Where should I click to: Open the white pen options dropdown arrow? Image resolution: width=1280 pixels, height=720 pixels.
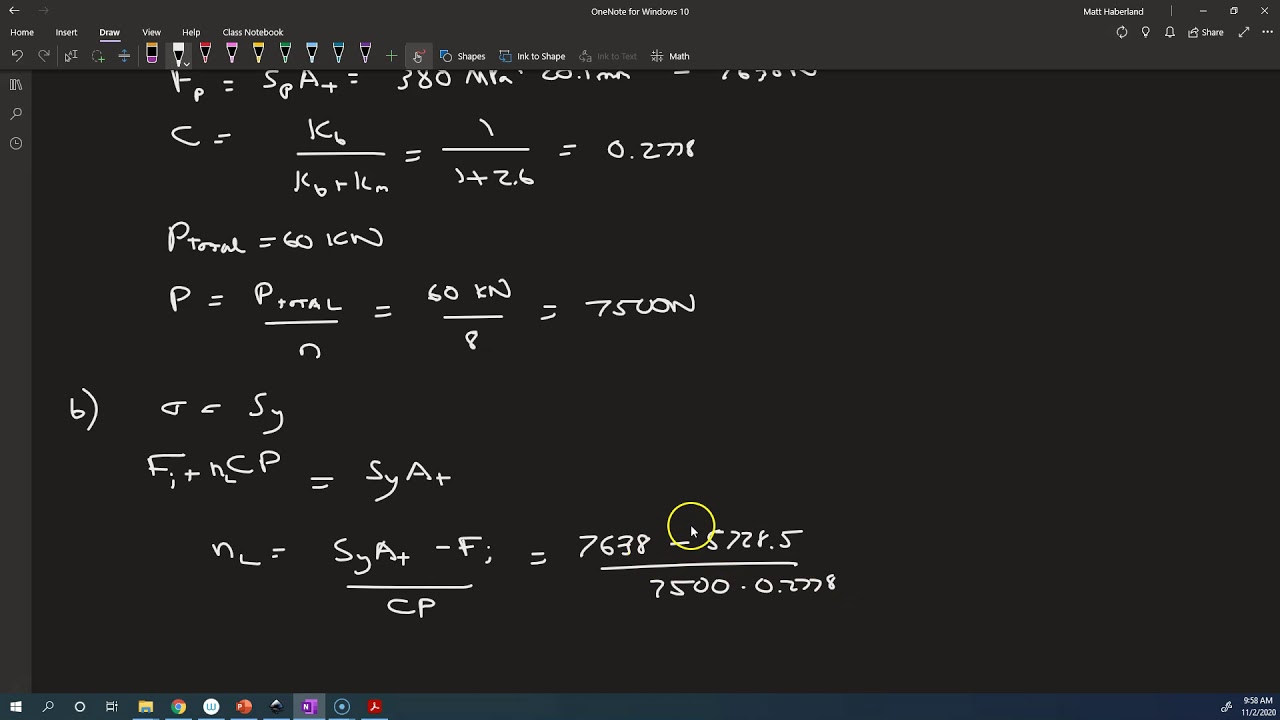[x=185, y=64]
